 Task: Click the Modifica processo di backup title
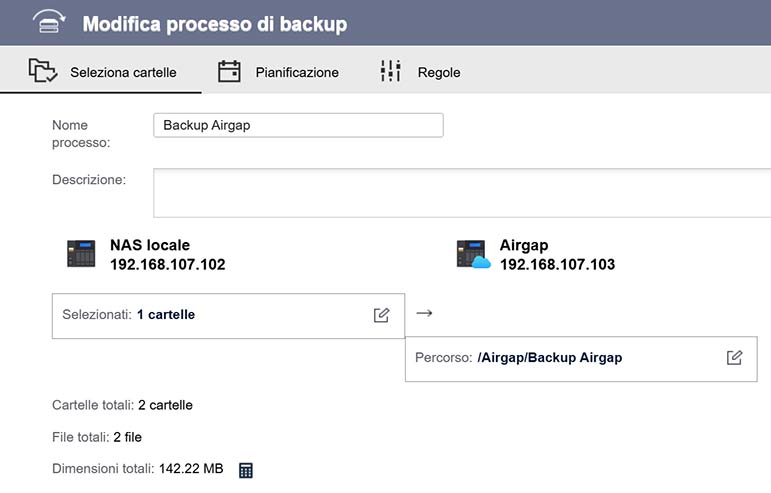(x=215, y=24)
